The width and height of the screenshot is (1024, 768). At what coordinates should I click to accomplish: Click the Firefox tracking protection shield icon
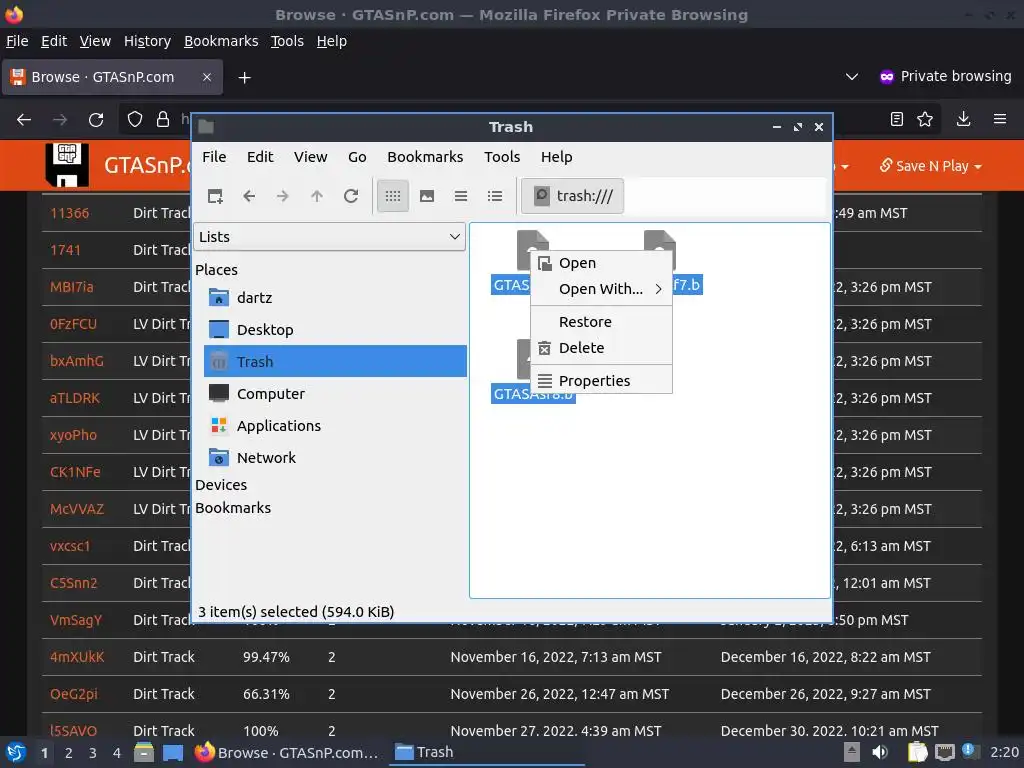pyautogui.click(x=135, y=120)
